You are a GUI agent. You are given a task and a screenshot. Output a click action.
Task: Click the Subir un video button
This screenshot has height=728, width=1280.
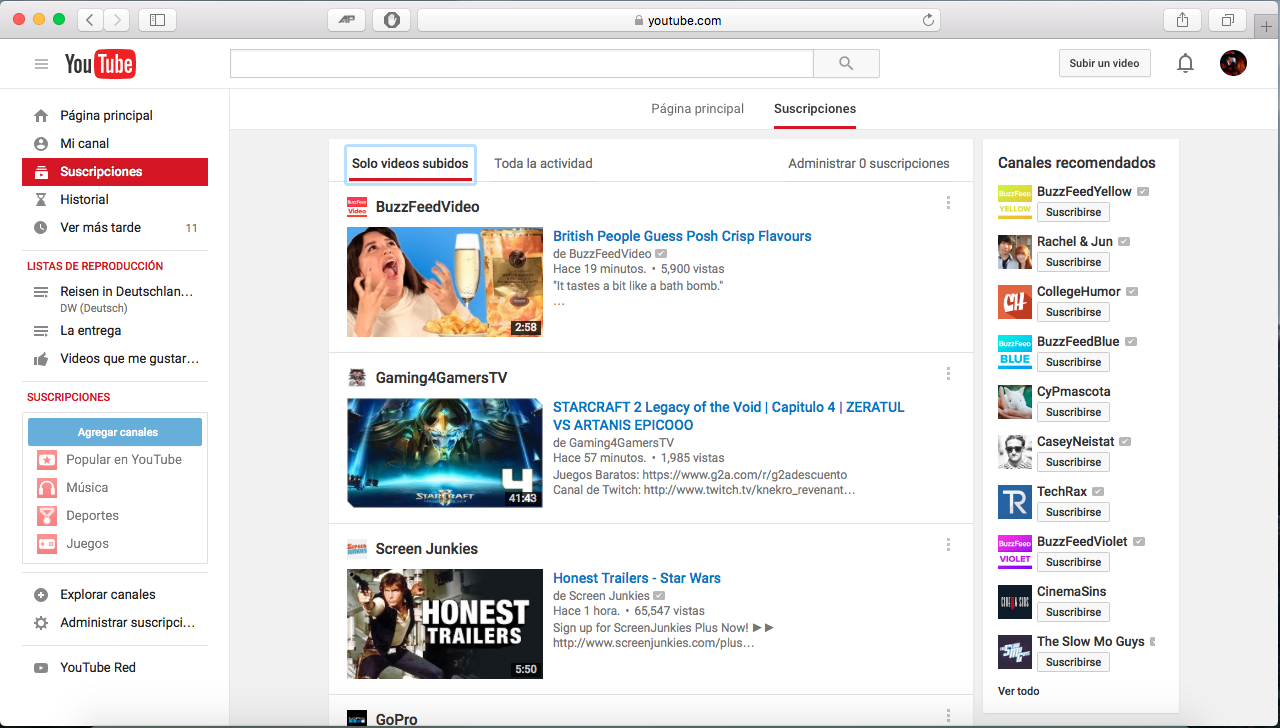1104,63
